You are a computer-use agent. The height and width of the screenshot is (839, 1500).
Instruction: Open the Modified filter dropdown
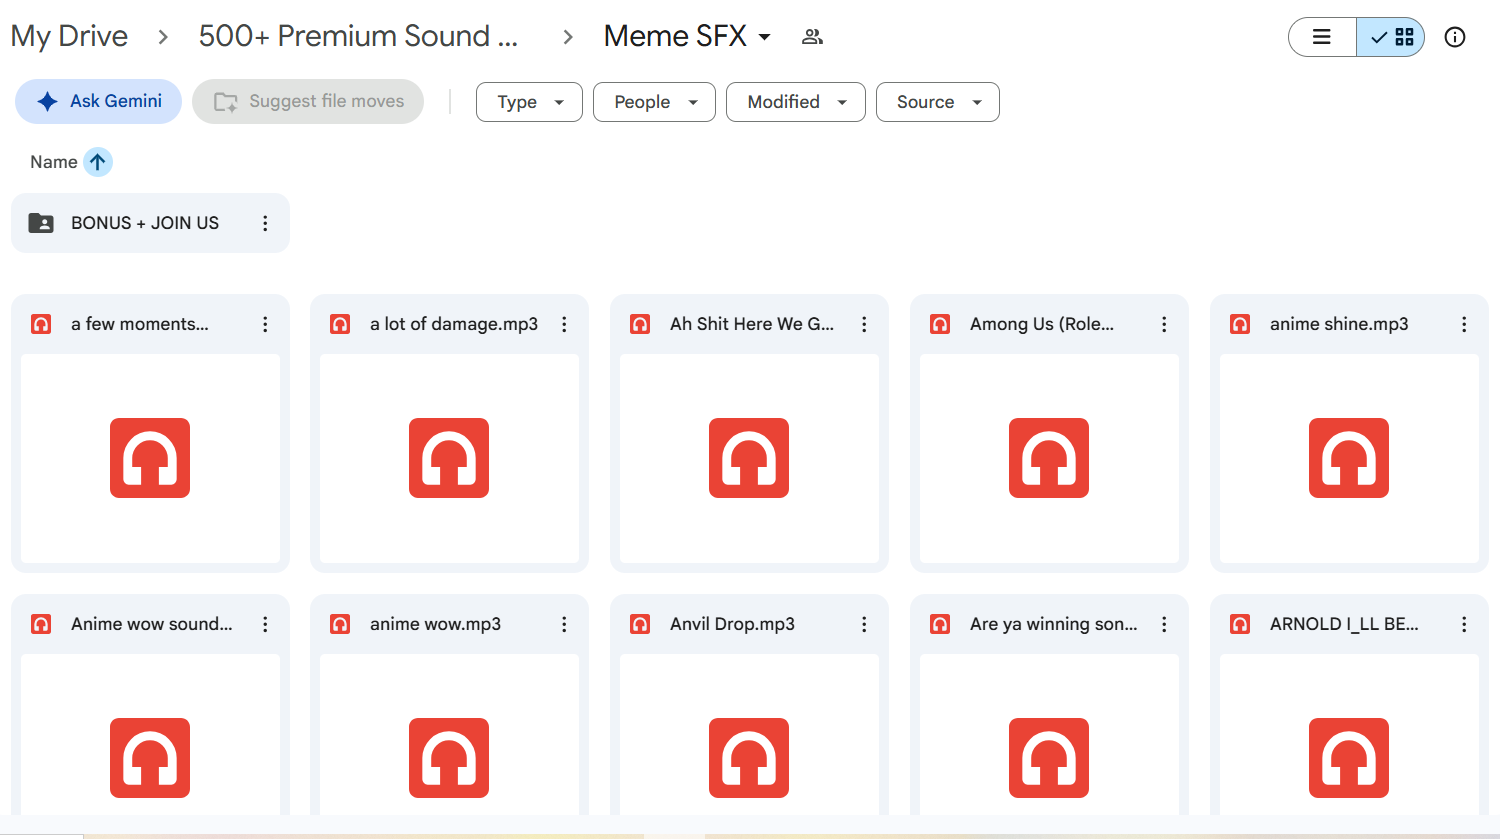(796, 102)
